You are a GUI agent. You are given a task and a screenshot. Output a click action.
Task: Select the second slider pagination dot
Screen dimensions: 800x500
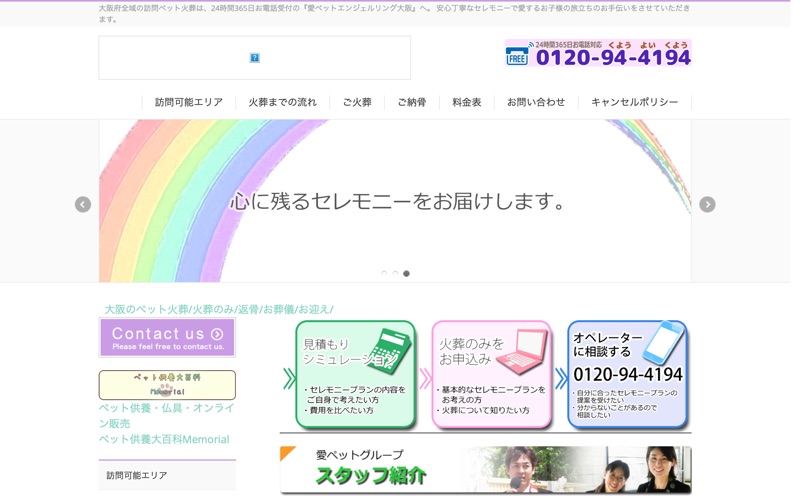pyautogui.click(x=395, y=273)
